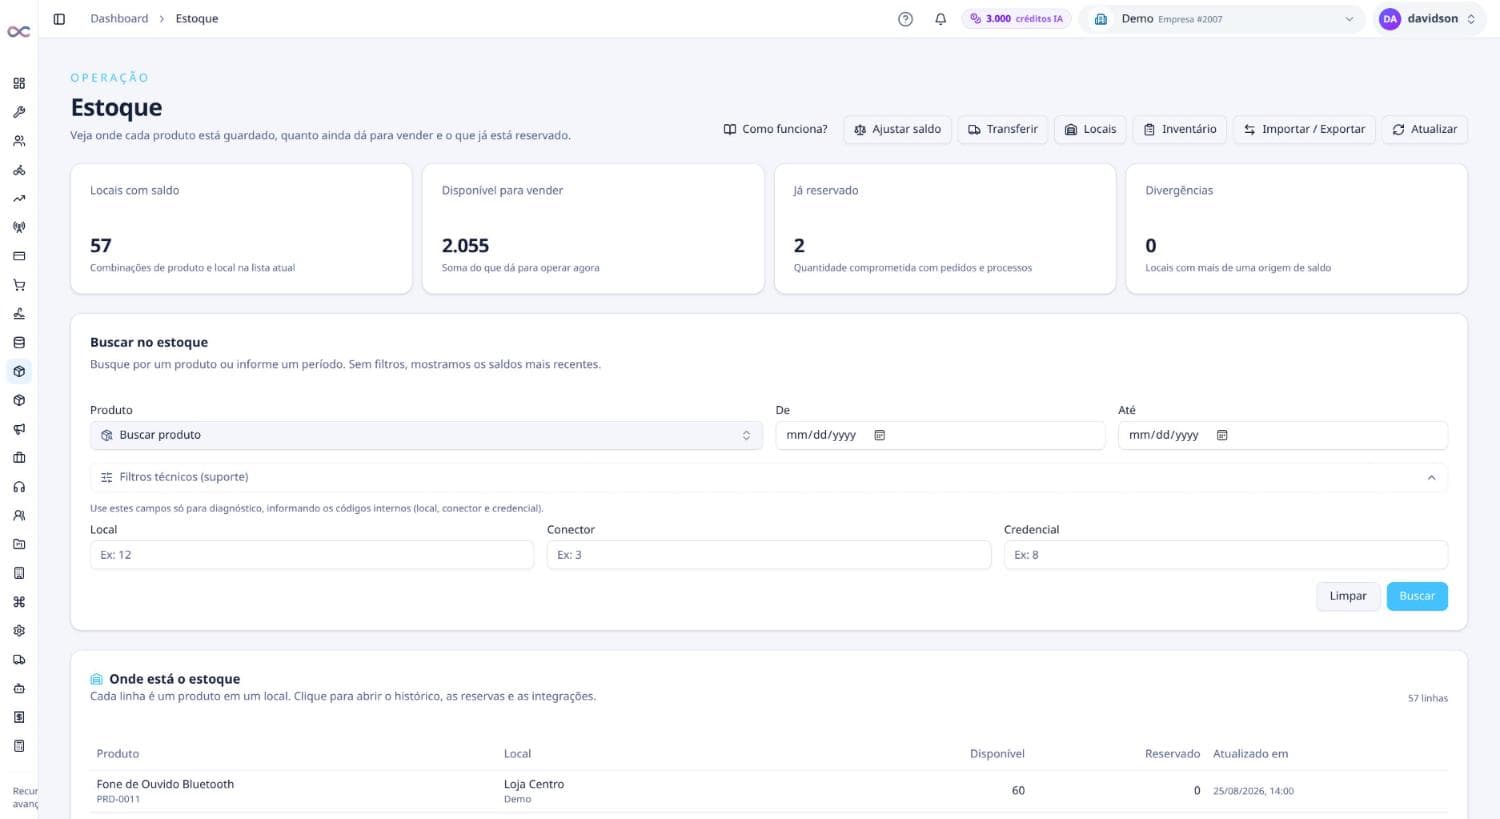
Task: Open the Fone de Ouvido Bluetooth row
Action: pyautogui.click(x=769, y=791)
